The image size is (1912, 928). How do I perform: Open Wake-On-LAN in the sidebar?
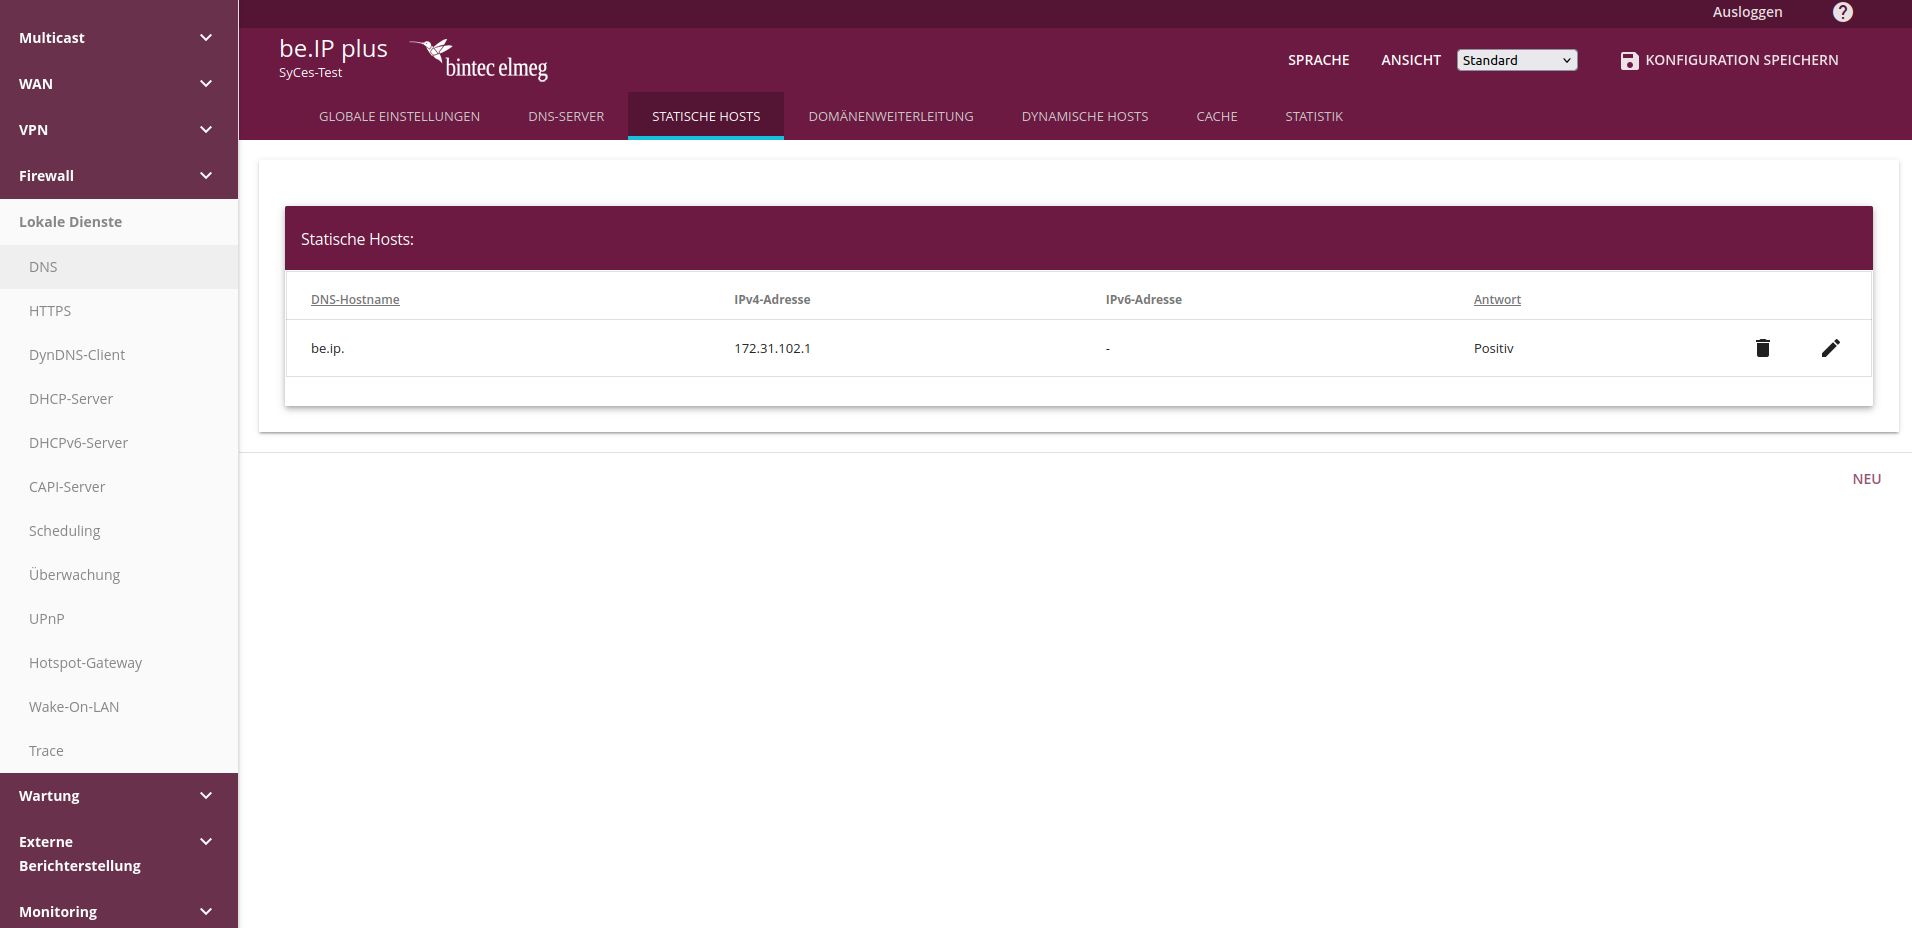(x=119, y=707)
